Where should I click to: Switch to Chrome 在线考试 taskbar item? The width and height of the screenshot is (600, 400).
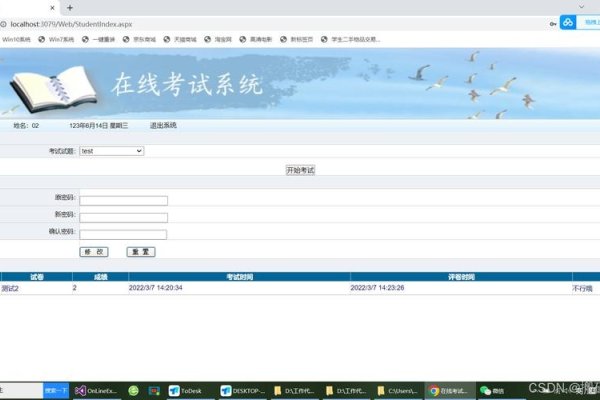(449, 391)
